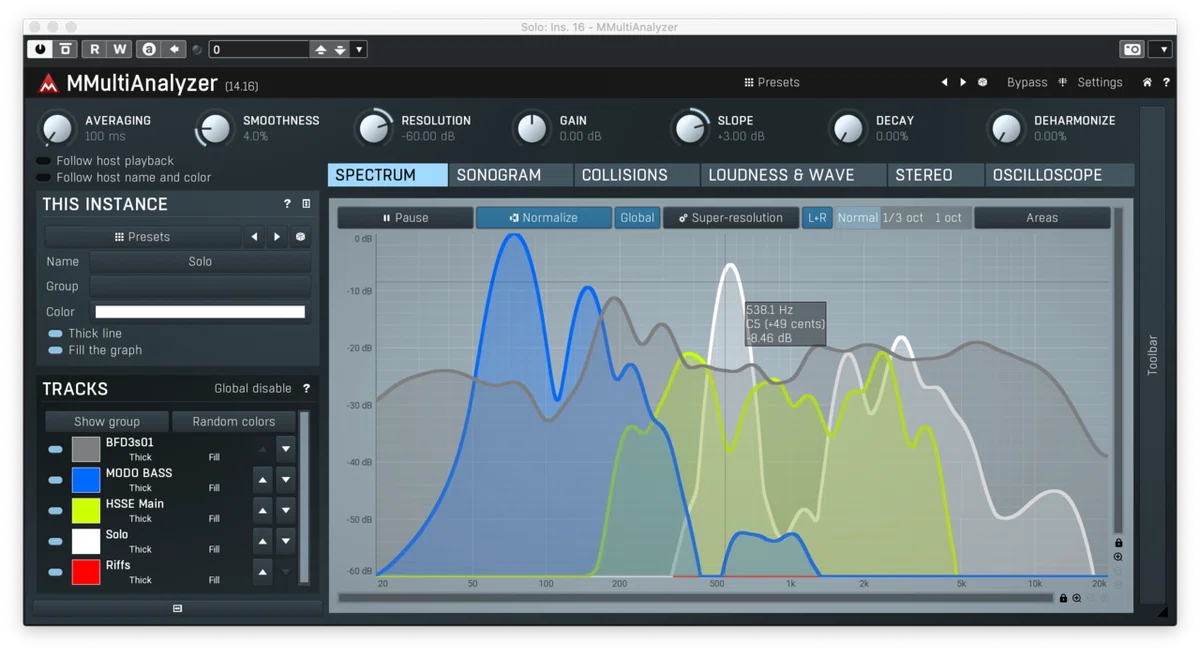Switch to the Oscilloscope tab
This screenshot has width=1200, height=653.
tap(1060, 175)
